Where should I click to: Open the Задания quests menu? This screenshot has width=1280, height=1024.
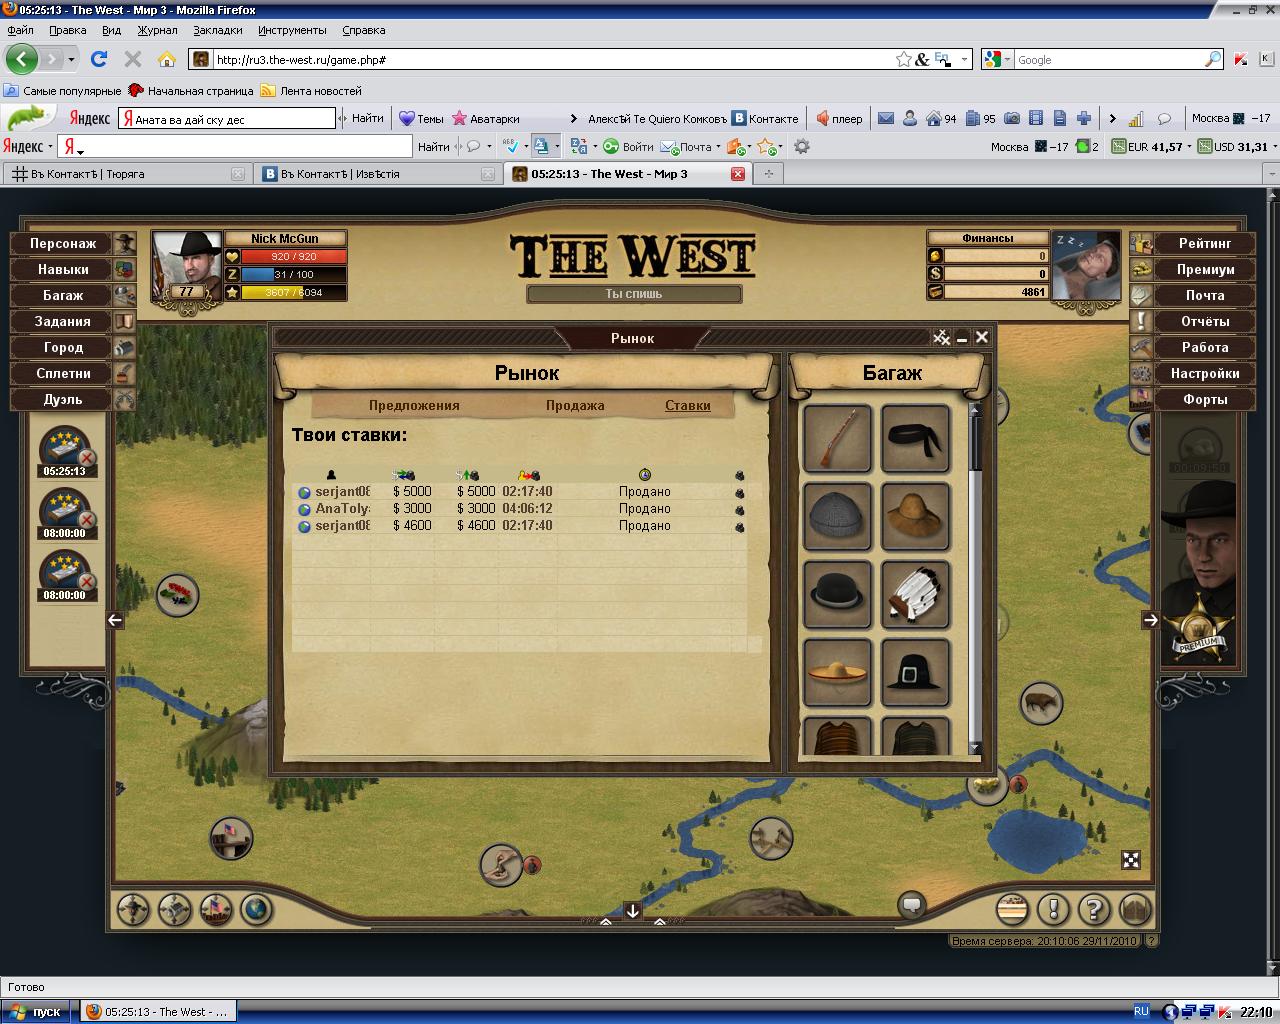pos(63,321)
